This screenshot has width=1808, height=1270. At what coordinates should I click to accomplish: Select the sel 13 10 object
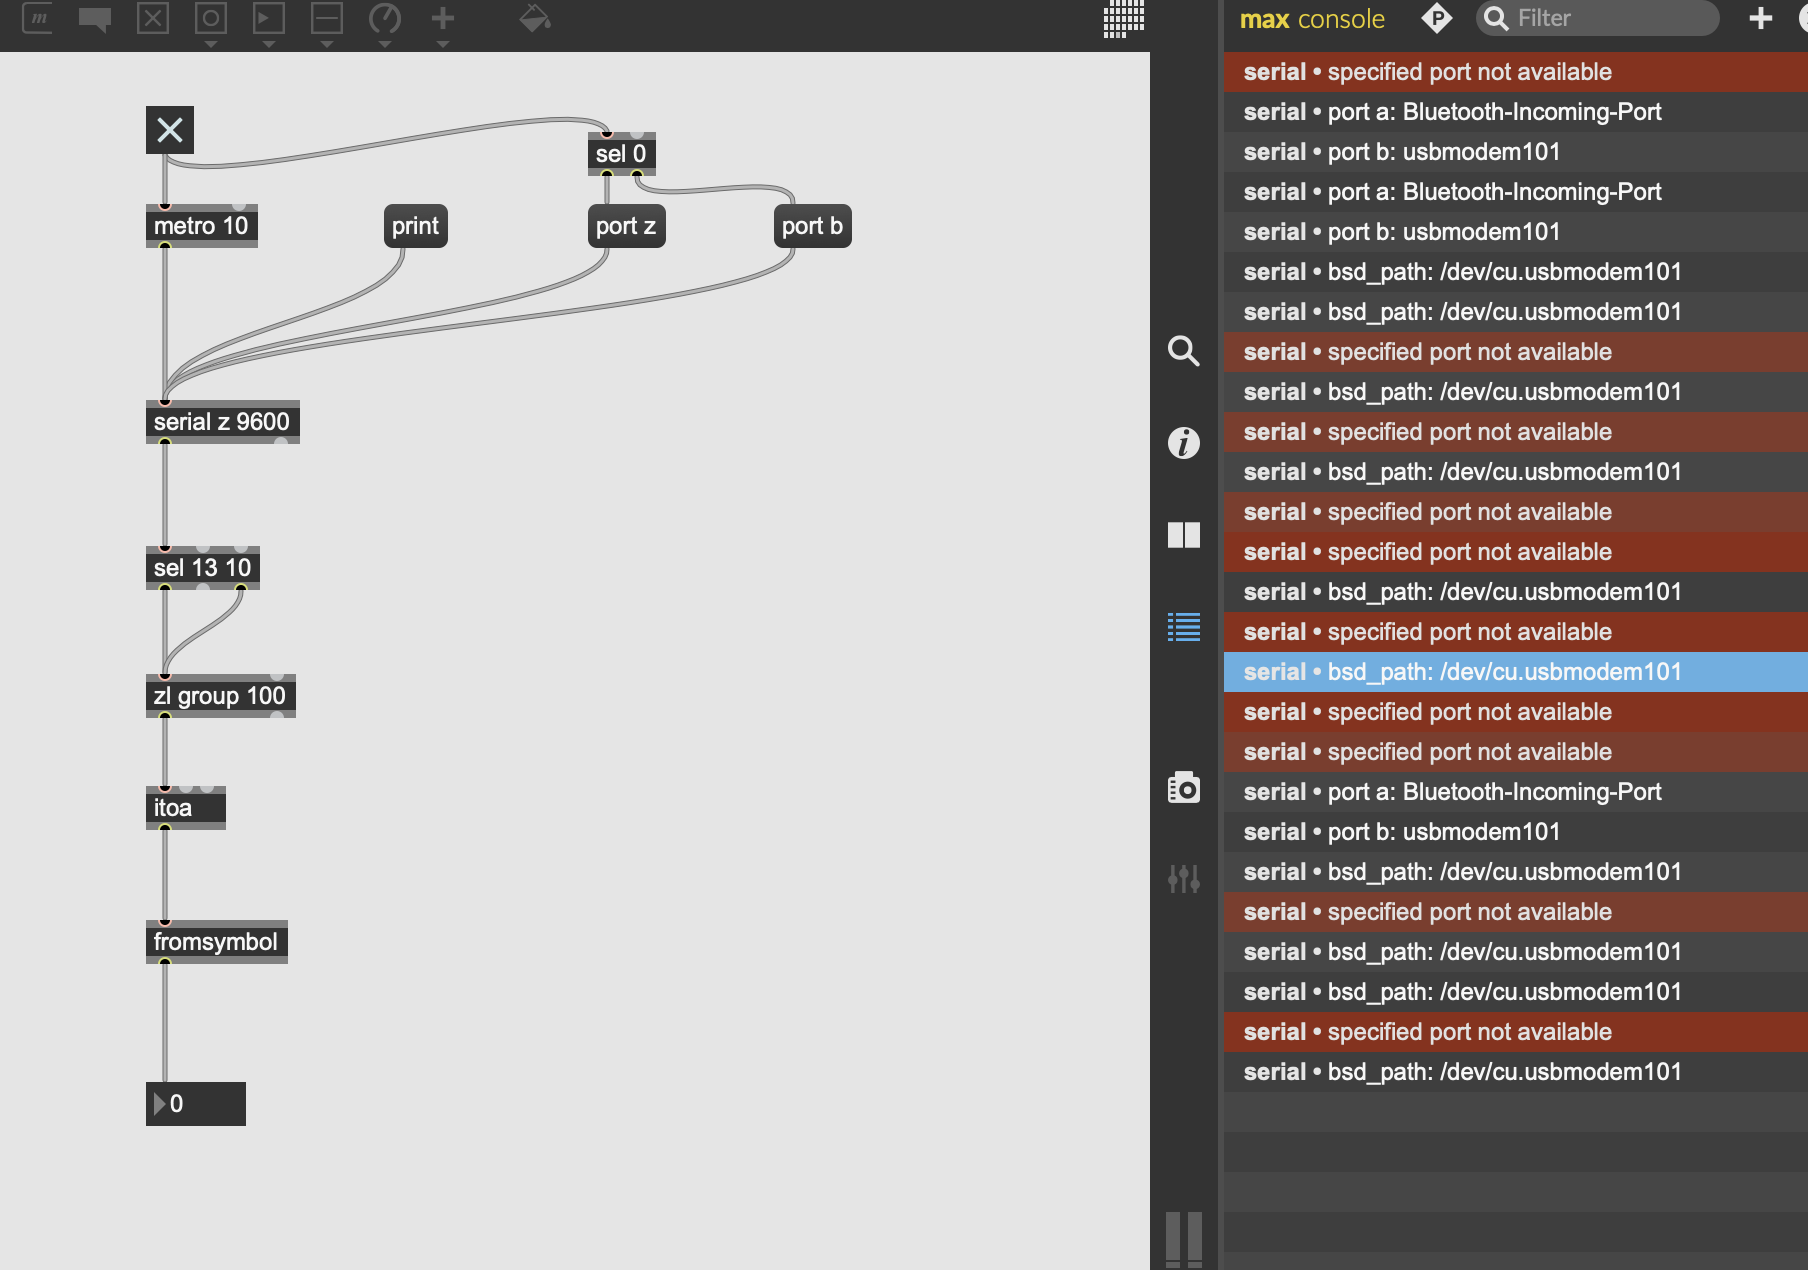203,568
